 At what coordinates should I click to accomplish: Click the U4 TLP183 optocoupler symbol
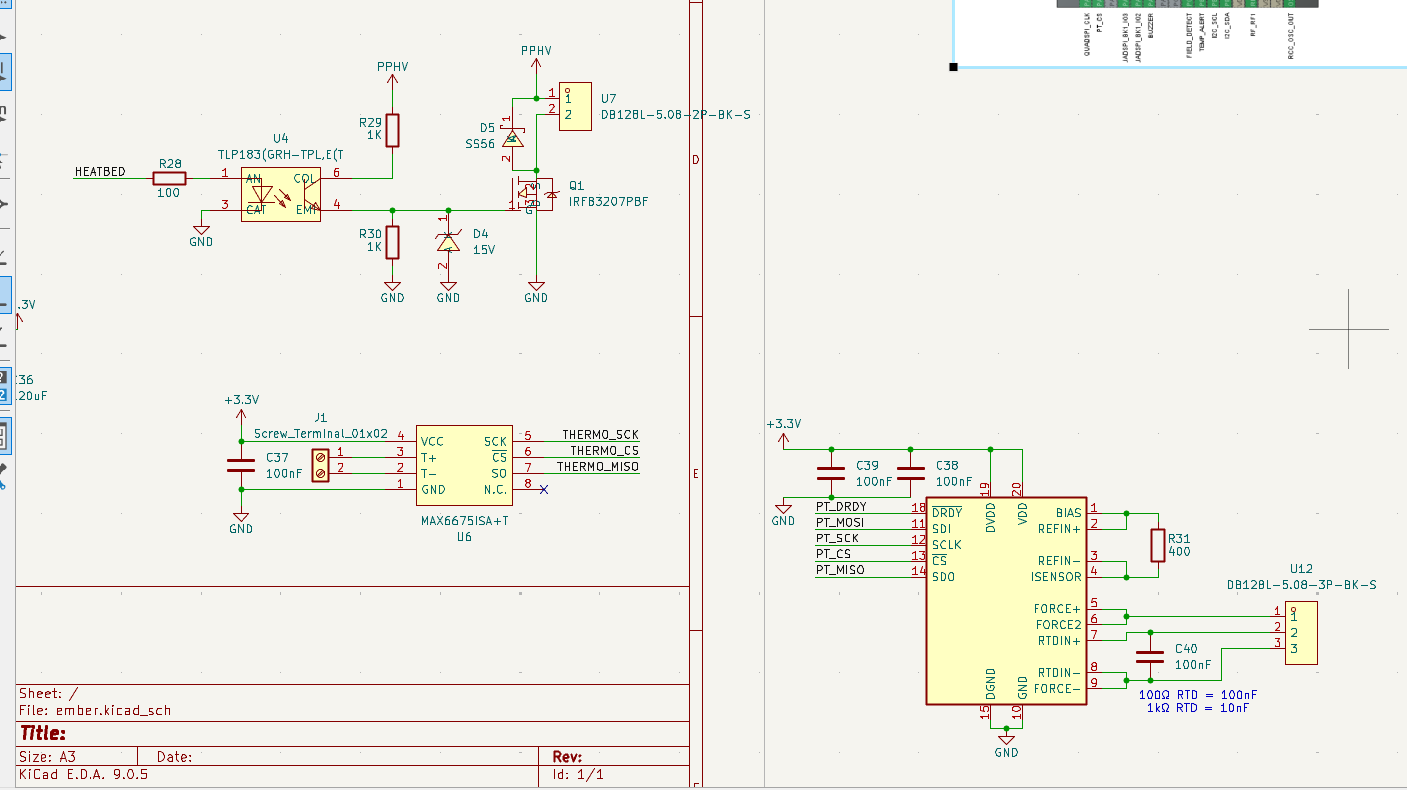pos(280,193)
